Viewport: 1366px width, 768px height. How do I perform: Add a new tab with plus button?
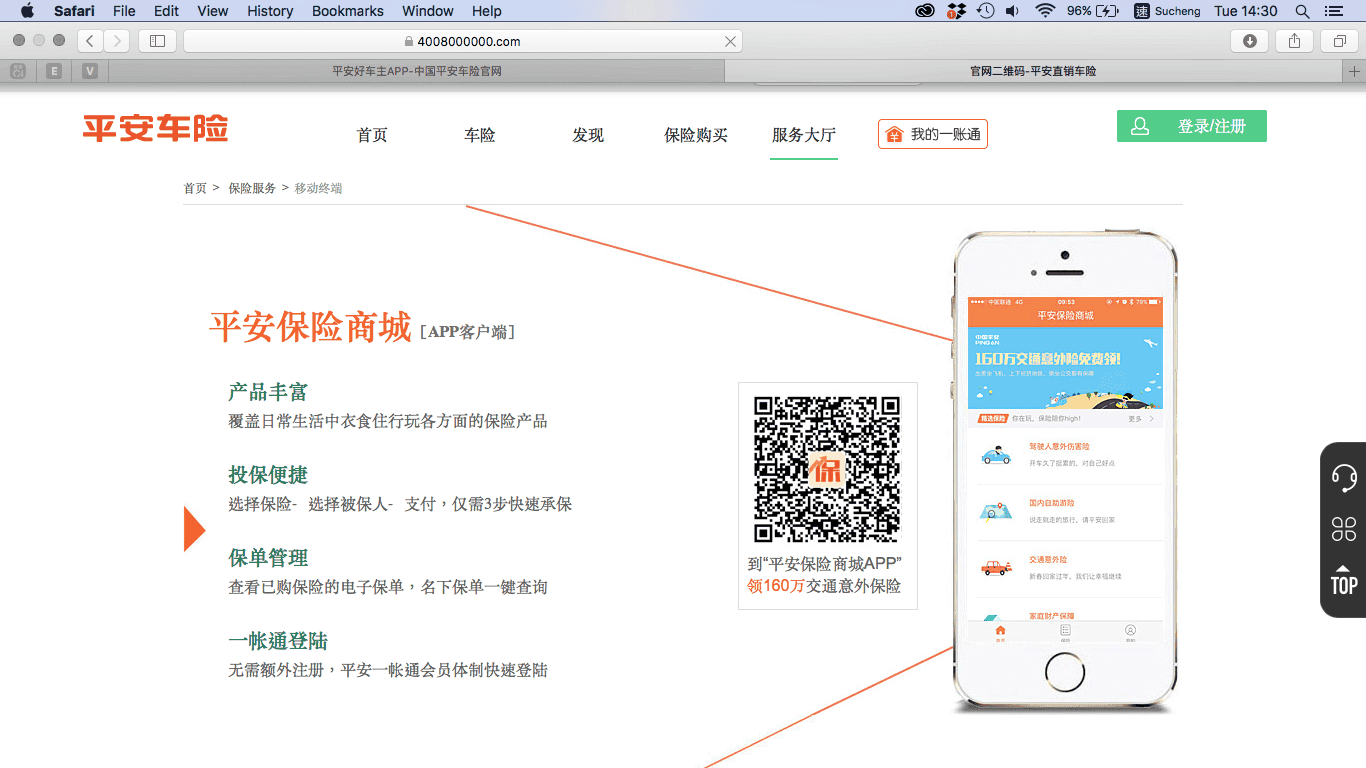[1355, 71]
